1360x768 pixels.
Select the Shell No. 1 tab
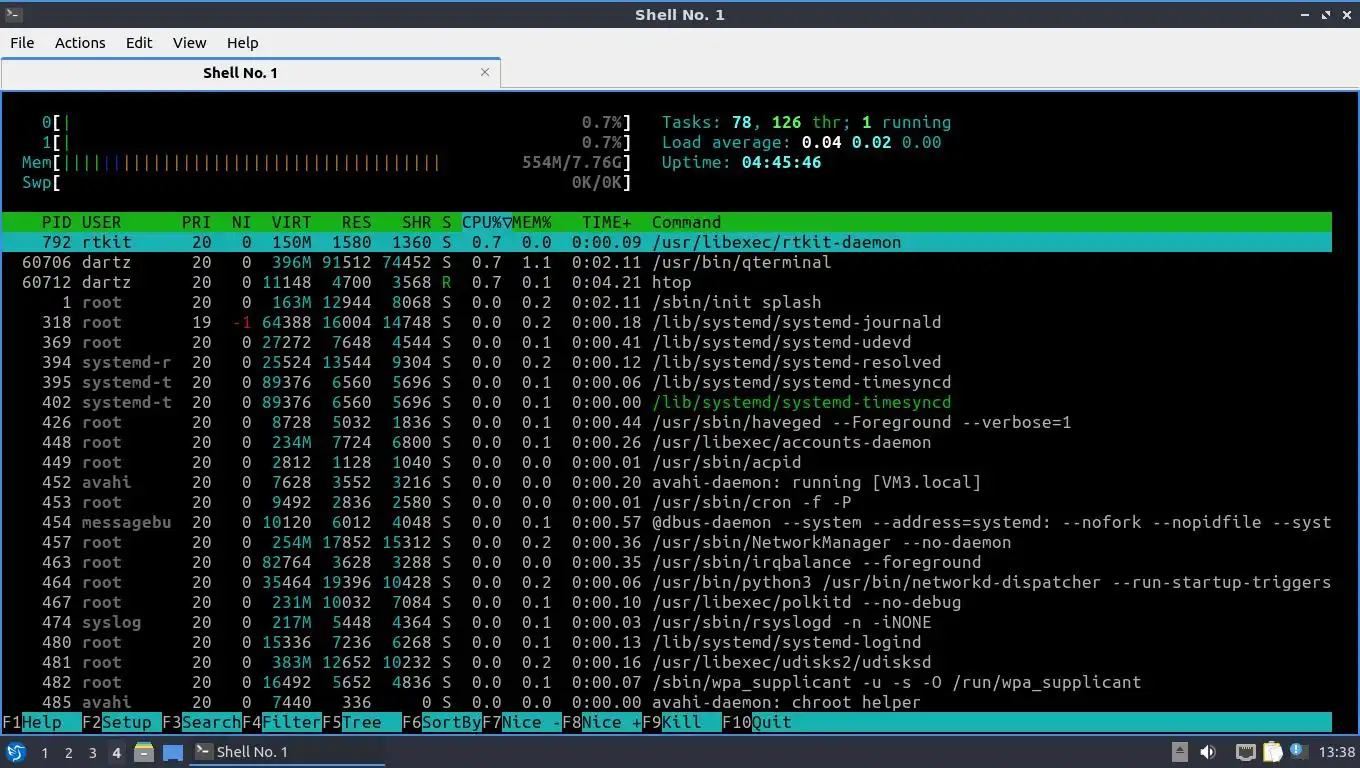pyautogui.click(x=250, y=72)
